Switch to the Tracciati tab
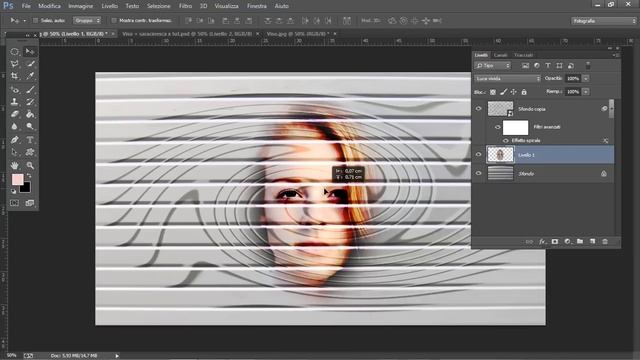The image size is (640, 360). 523,55
